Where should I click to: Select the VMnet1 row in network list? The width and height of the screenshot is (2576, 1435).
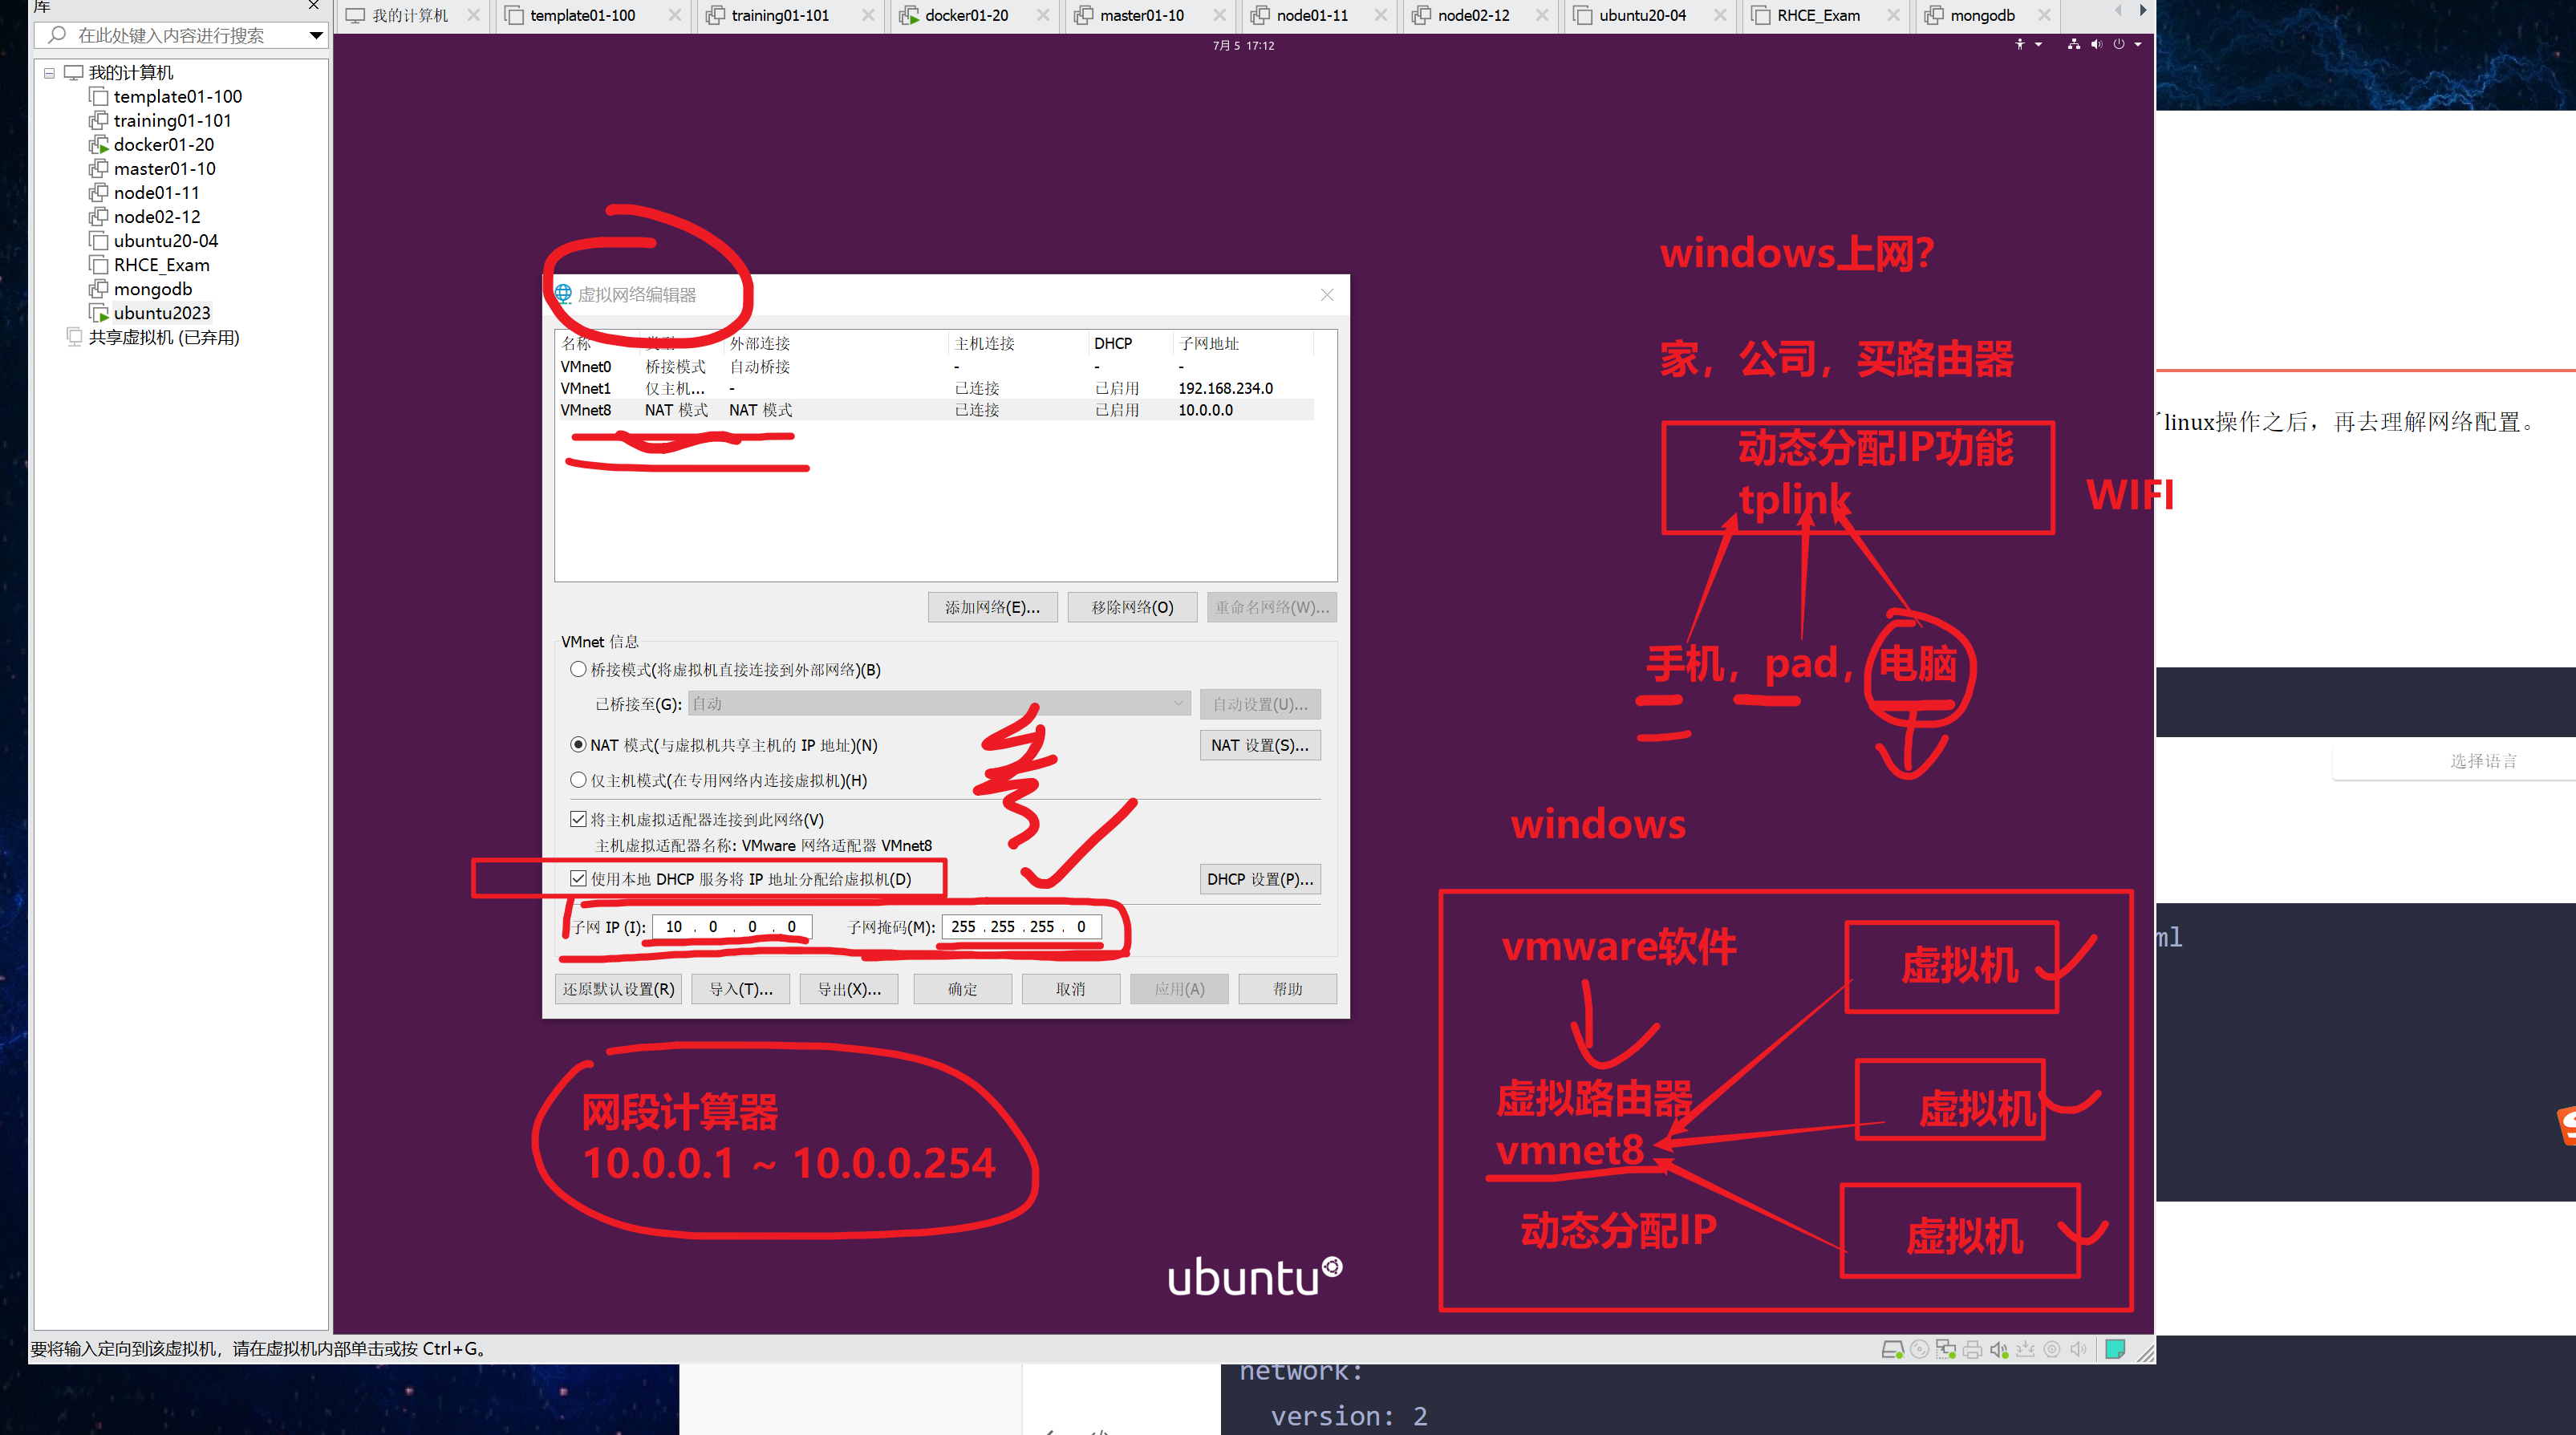935,388
